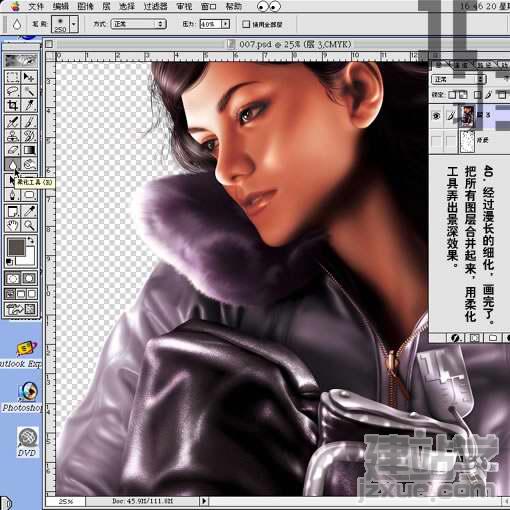Screen dimensions: 510x510
Task: Select the Lasso tool
Action: 12,91
